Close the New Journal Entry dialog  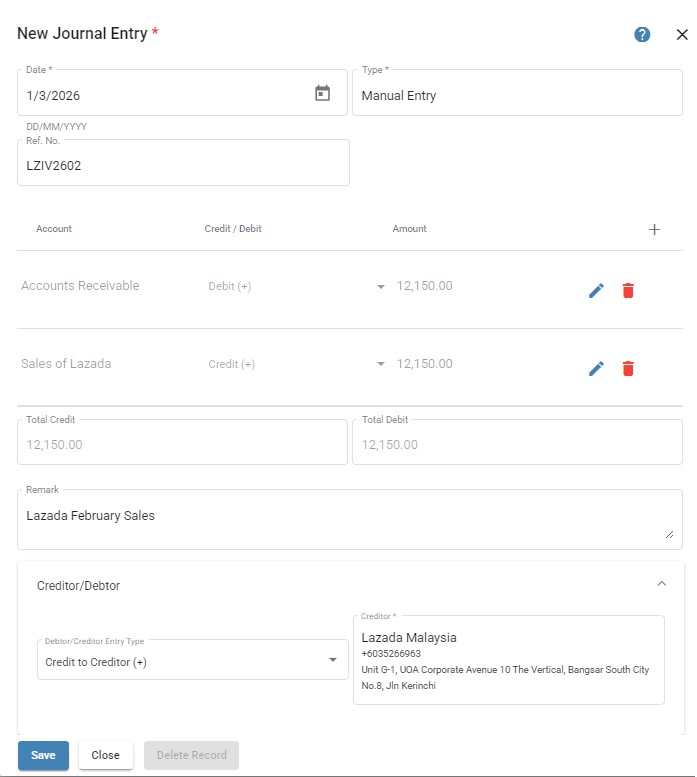click(x=682, y=34)
